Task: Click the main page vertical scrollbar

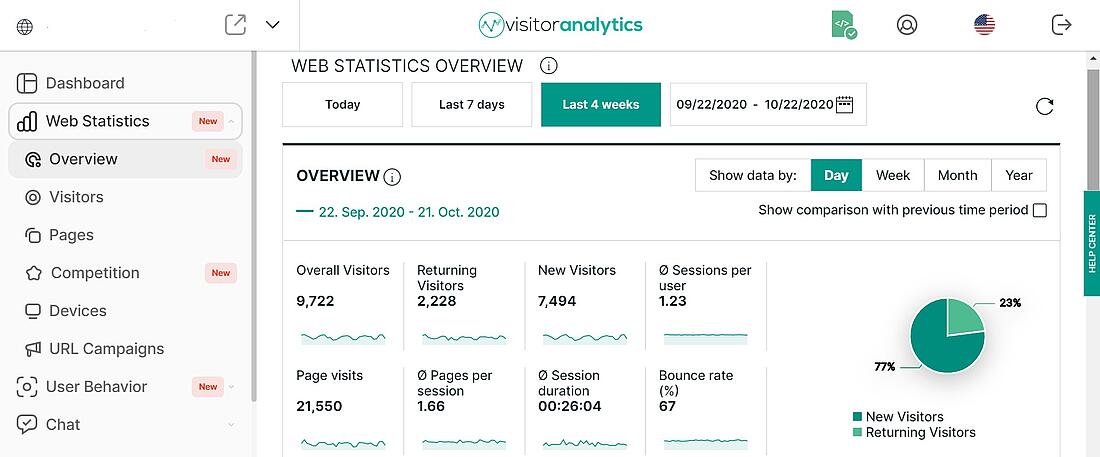Action: pos(1093,129)
